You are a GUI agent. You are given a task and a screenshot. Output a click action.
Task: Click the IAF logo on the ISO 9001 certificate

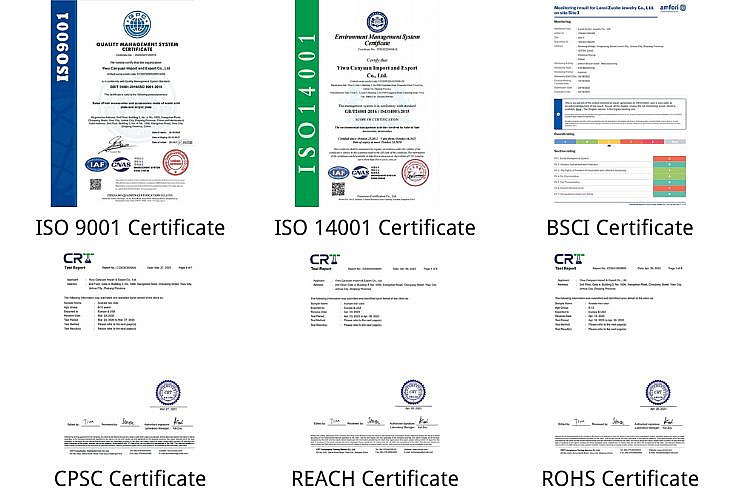(97, 165)
